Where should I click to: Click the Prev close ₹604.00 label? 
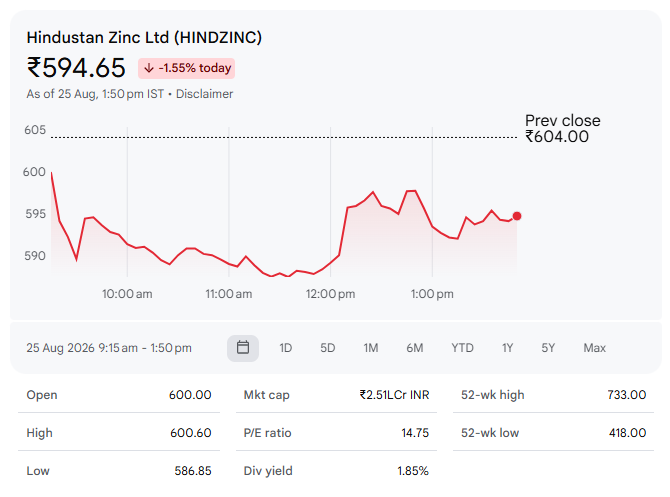pyautogui.click(x=562, y=129)
